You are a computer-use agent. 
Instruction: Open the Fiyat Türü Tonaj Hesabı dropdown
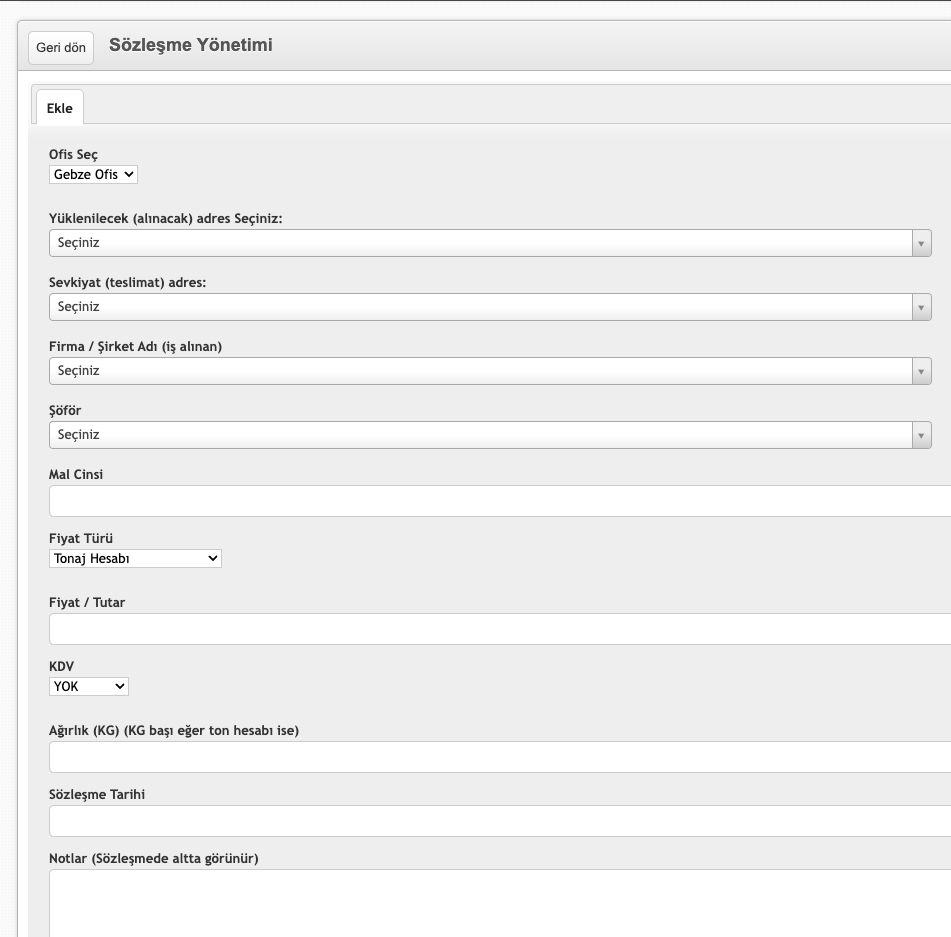click(135, 559)
